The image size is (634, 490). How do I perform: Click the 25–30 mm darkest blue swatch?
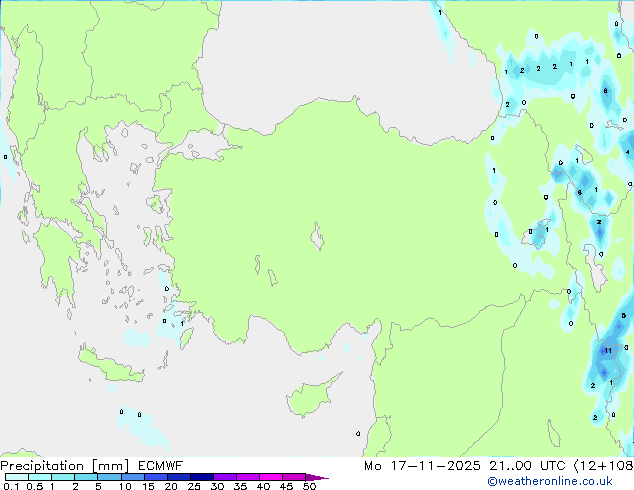pos(201,477)
